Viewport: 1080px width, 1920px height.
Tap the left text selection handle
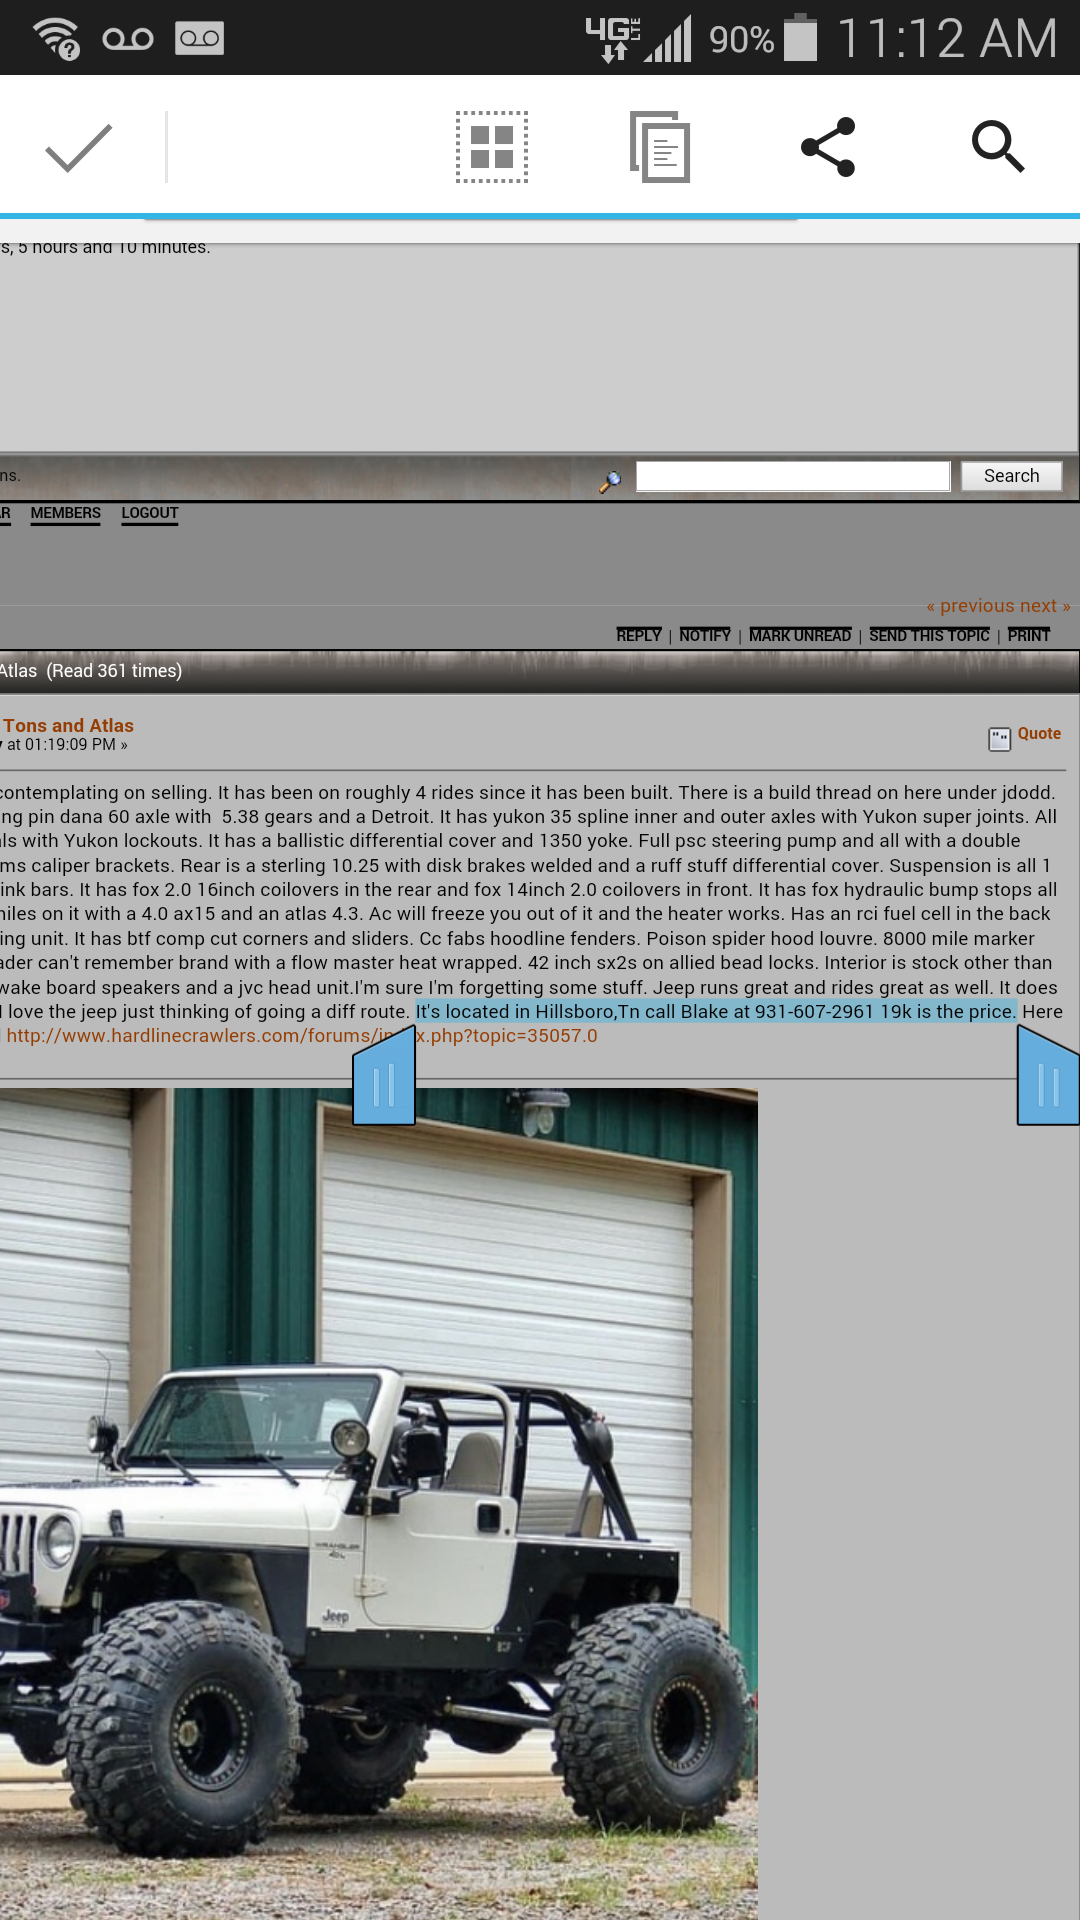pos(384,1083)
